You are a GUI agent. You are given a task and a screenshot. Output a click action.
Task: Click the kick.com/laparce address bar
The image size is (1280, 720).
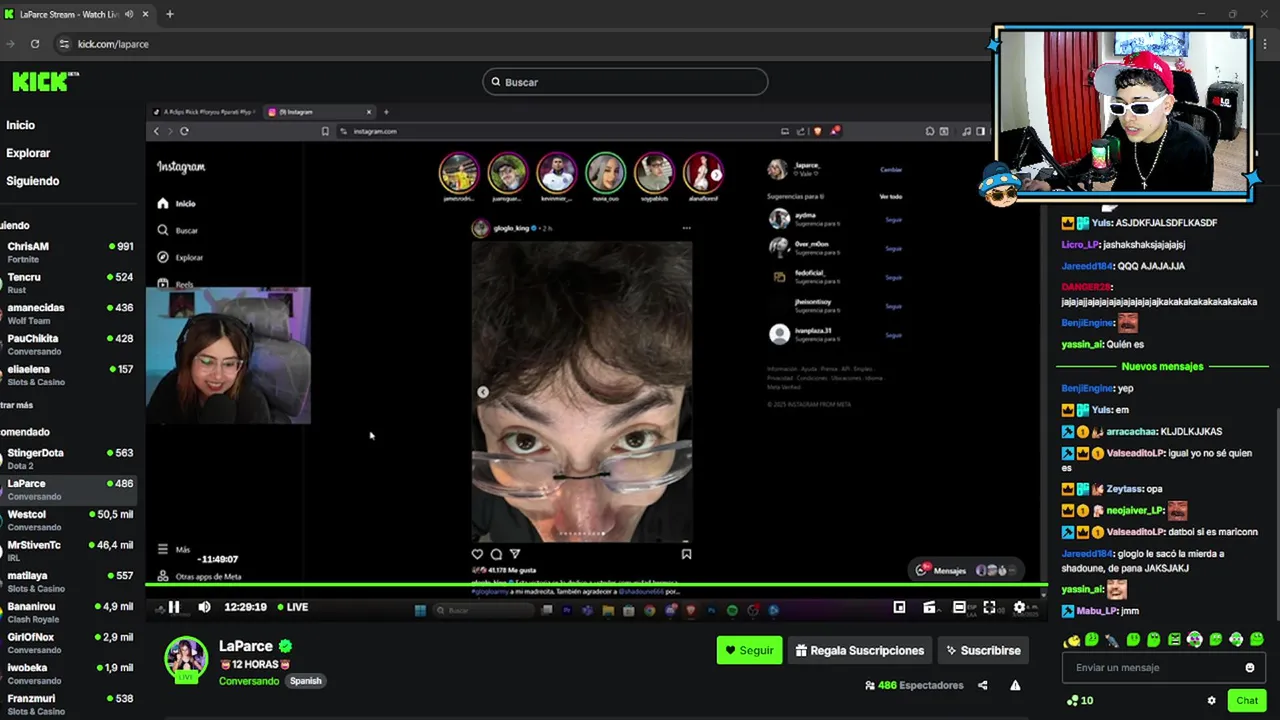pyautogui.click(x=113, y=44)
